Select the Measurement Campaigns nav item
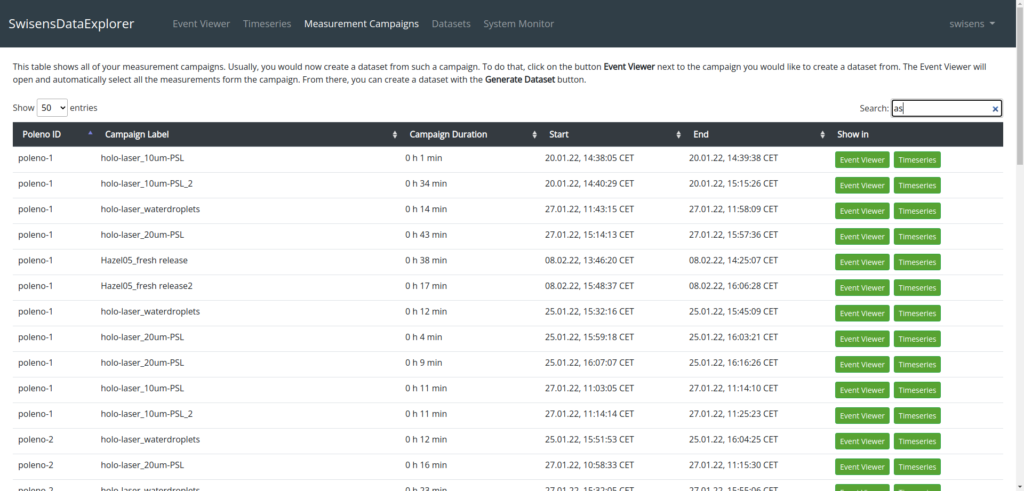 point(361,23)
